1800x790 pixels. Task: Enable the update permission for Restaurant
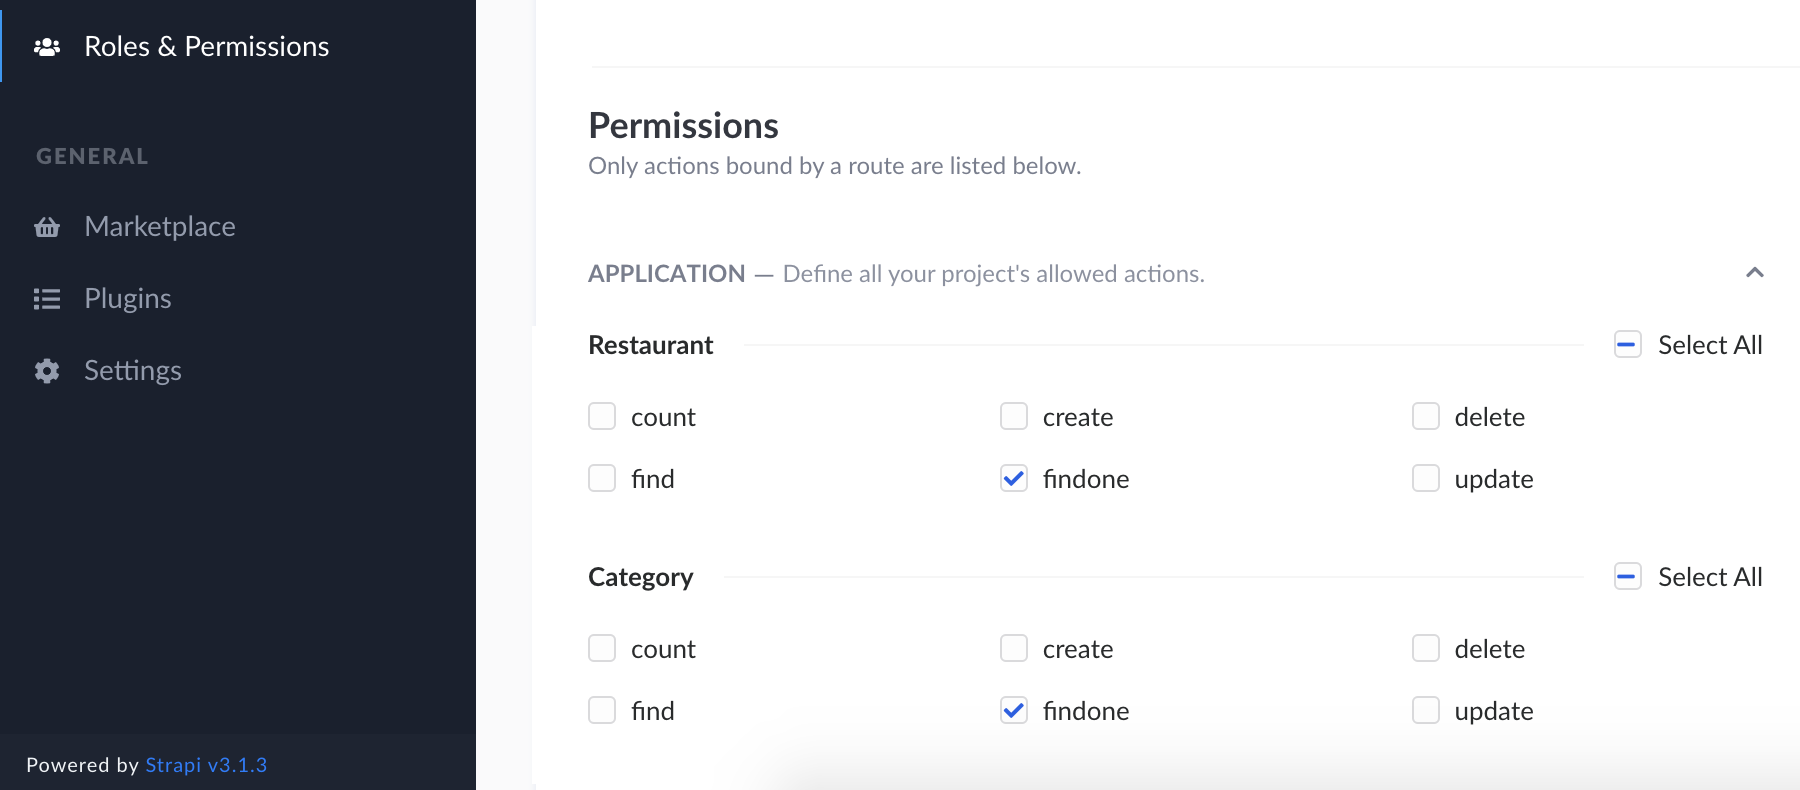(1425, 478)
